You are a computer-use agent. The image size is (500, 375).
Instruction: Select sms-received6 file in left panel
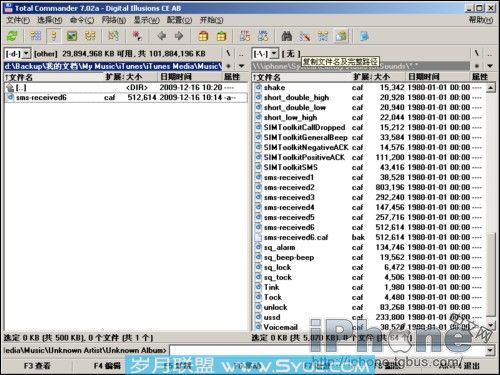pyautogui.click(x=126, y=97)
